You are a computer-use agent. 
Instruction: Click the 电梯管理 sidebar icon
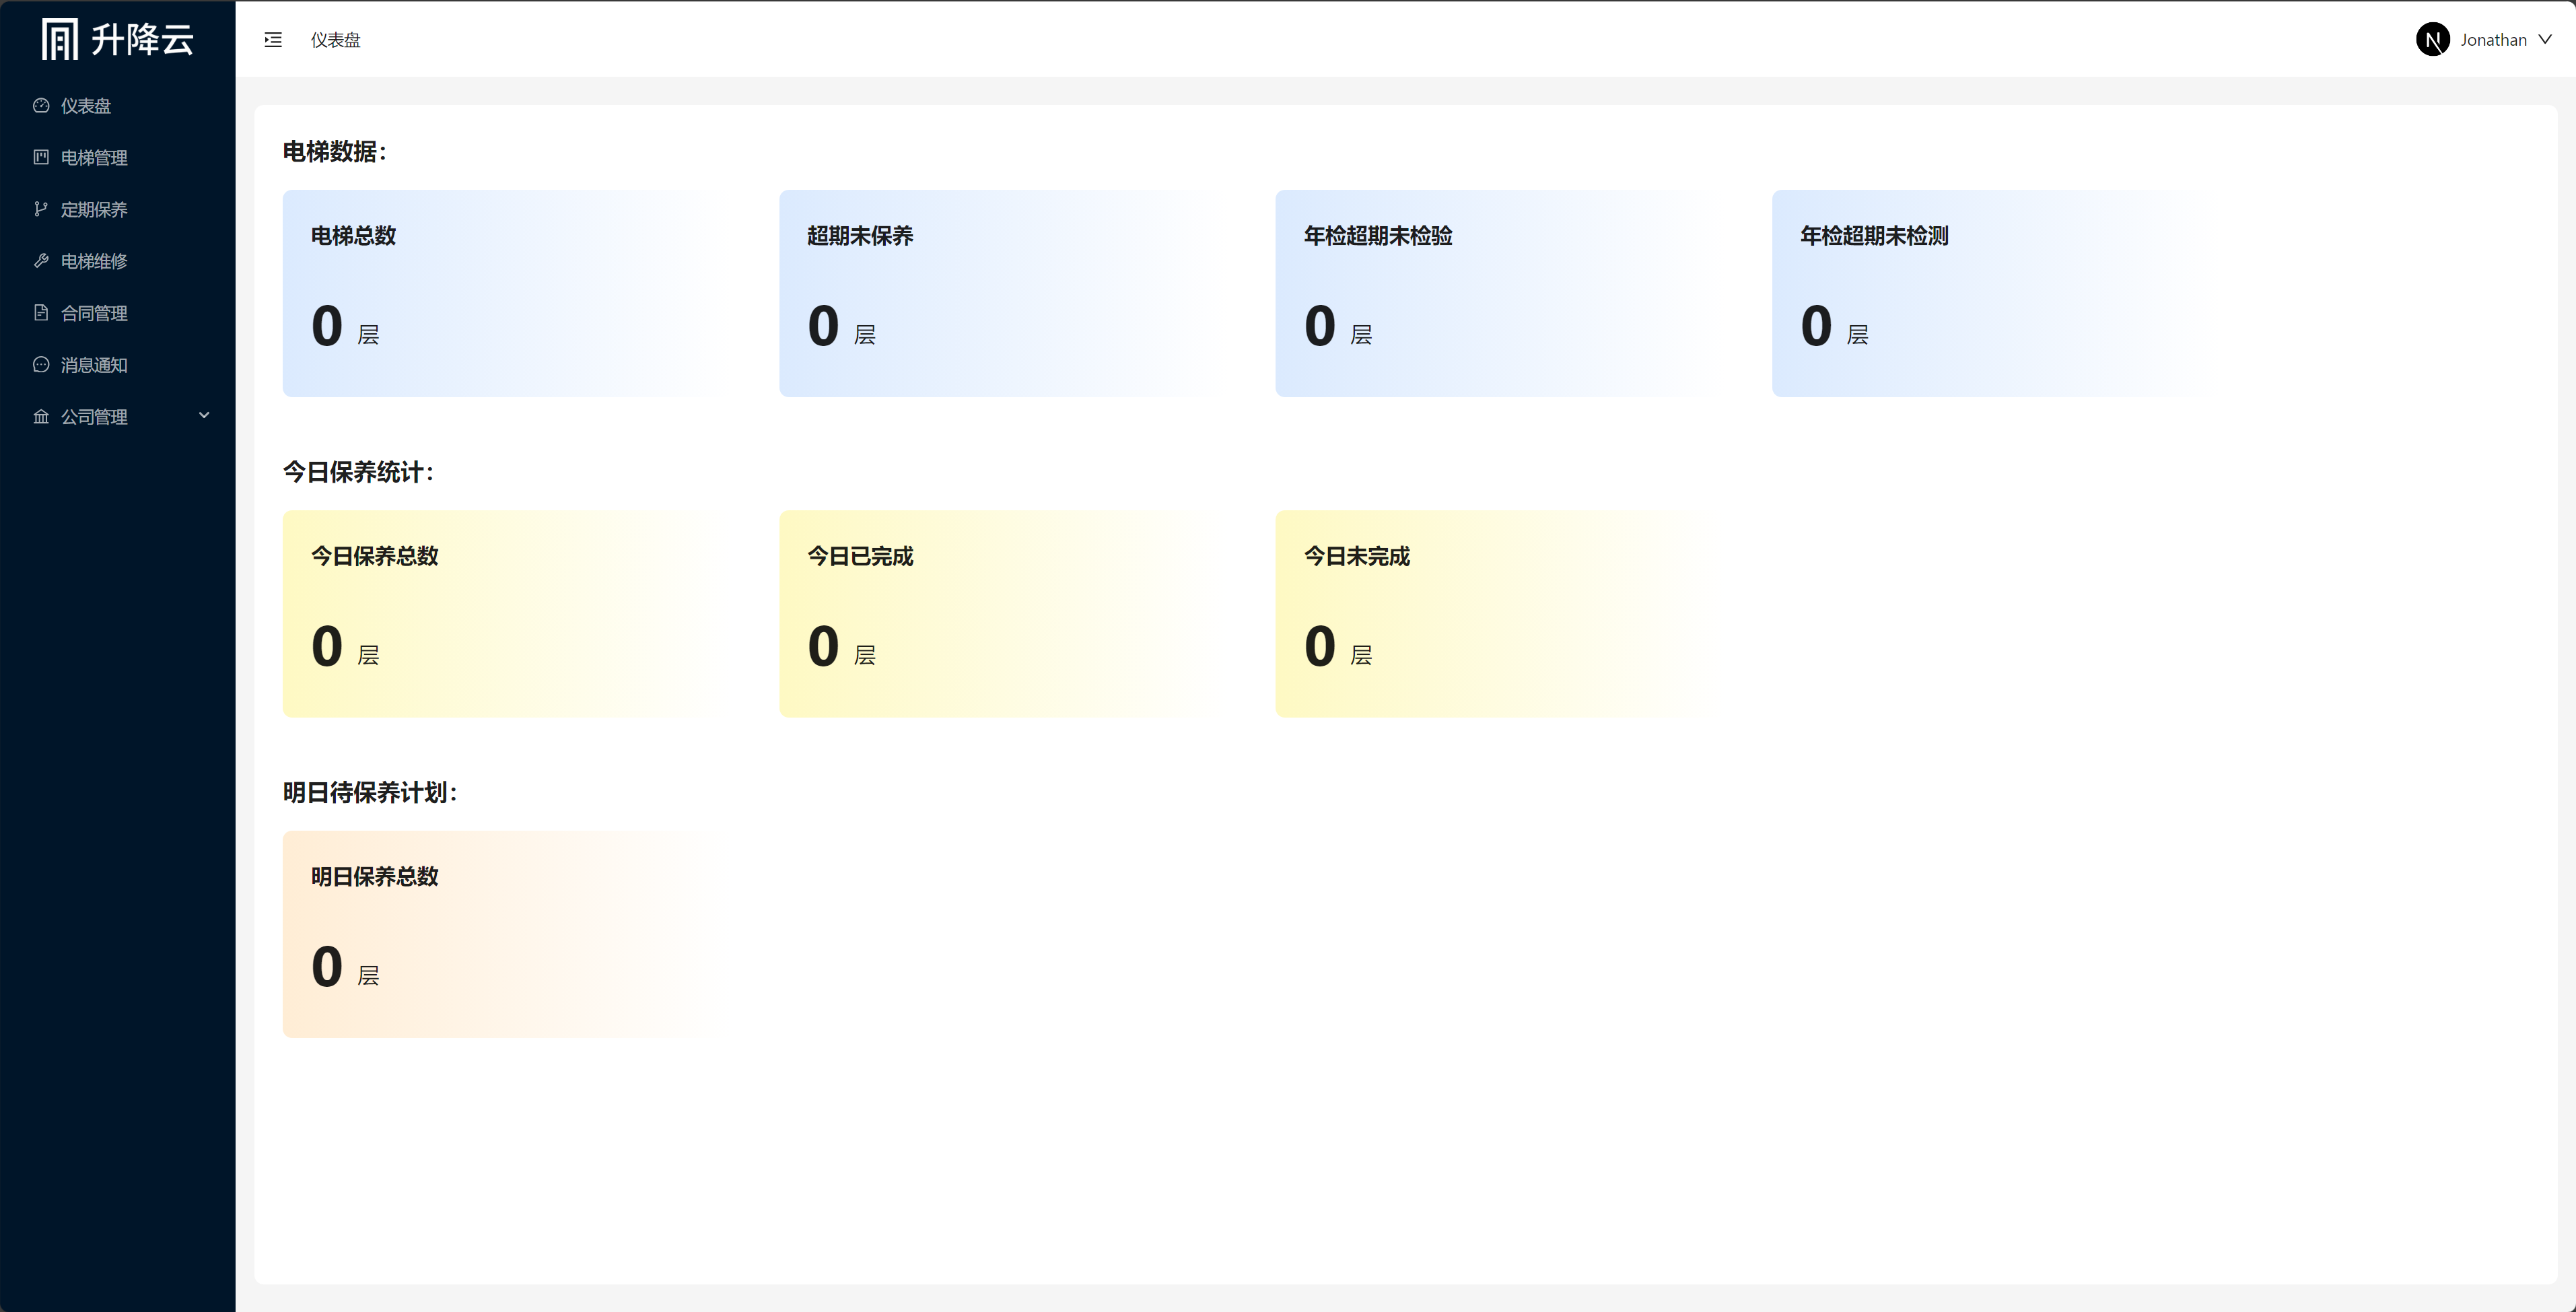pos(41,157)
